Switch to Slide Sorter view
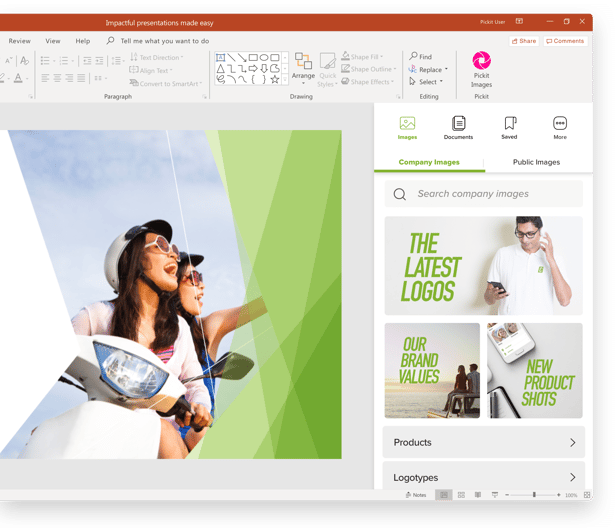Viewport: 615px width, 532px height. coord(461,495)
